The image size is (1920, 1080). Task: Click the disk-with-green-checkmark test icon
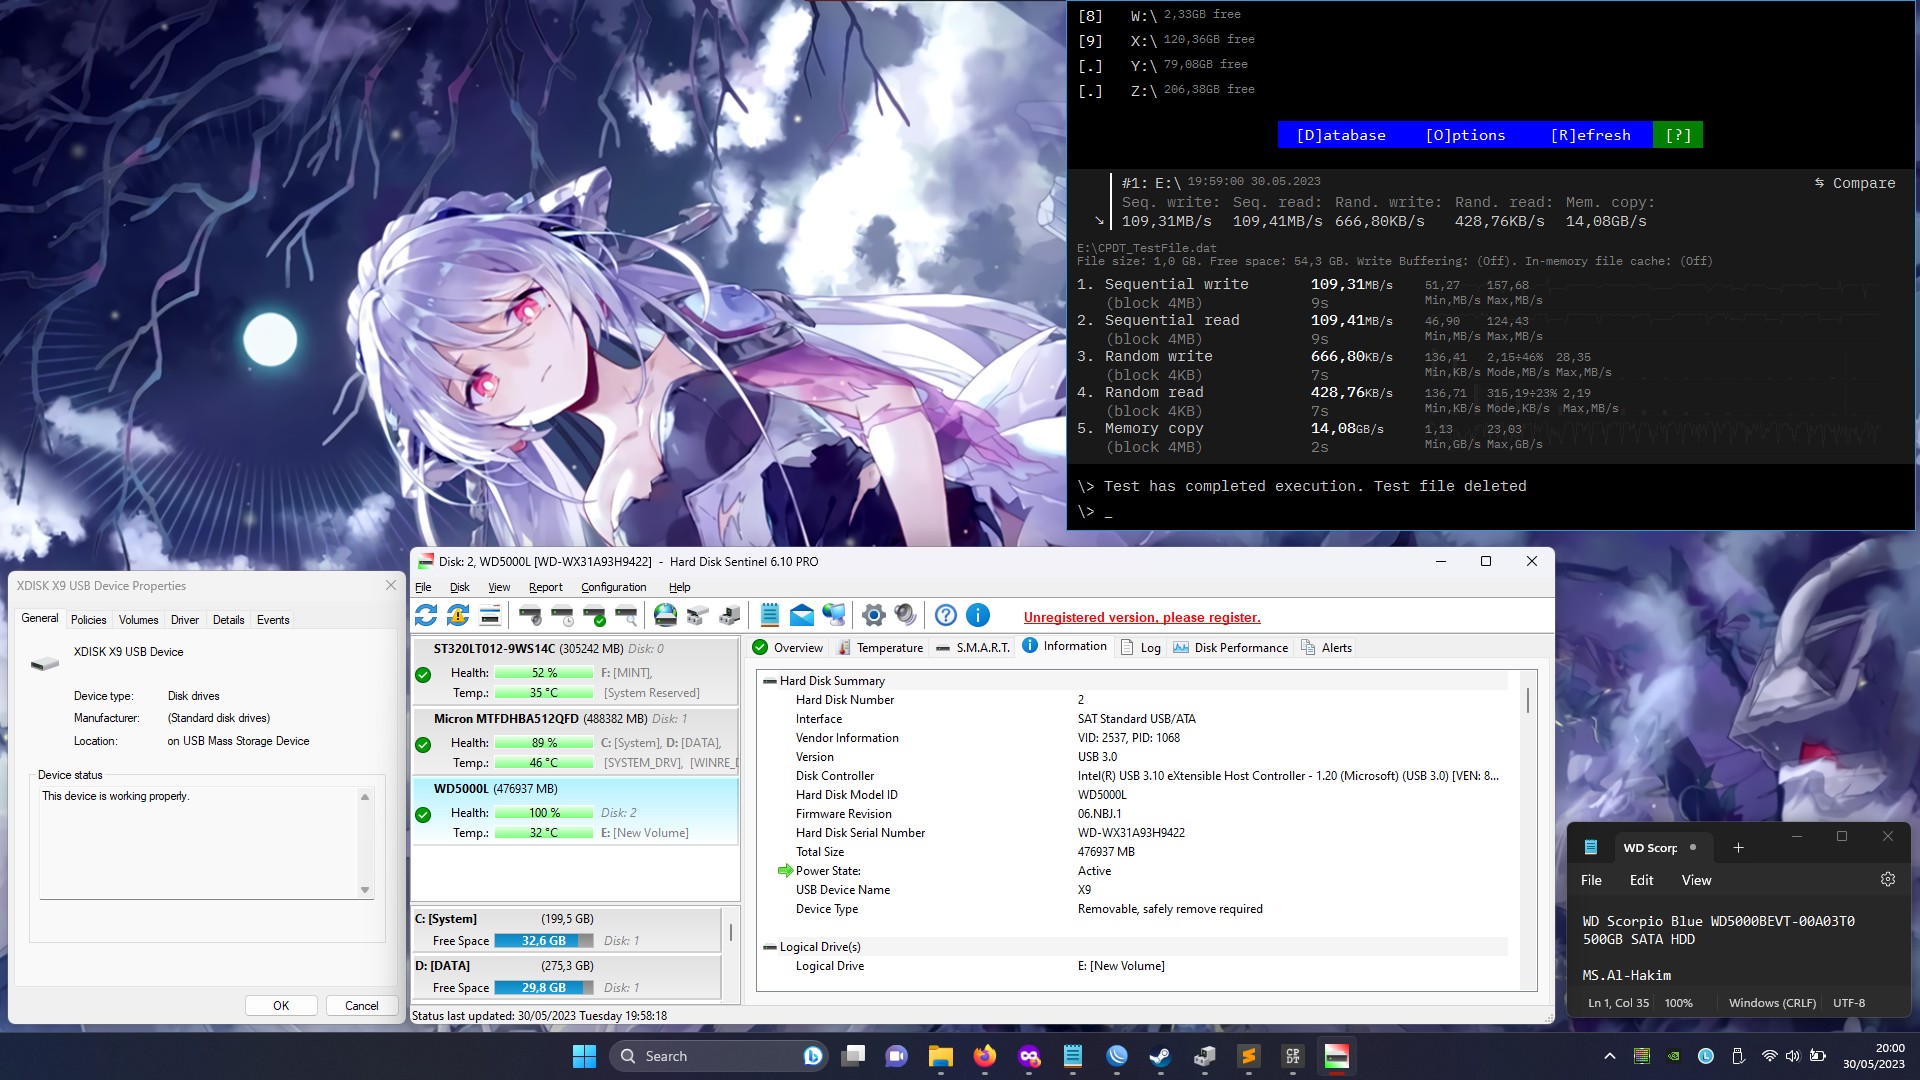[594, 615]
